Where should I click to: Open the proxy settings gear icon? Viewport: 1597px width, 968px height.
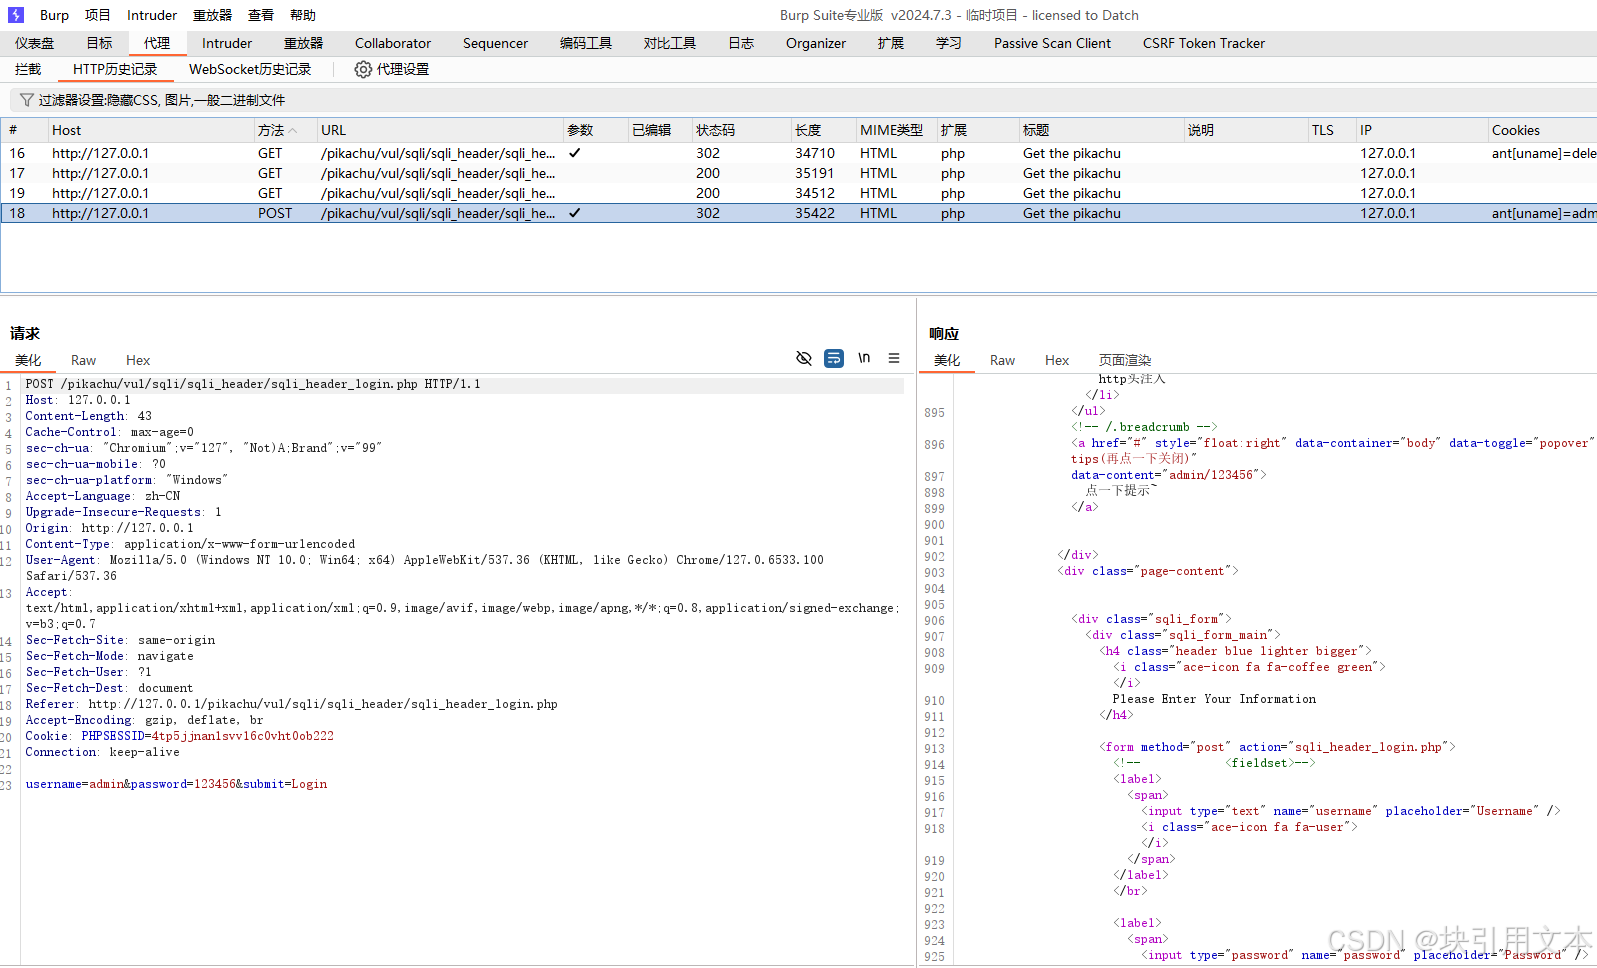coord(363,69)
